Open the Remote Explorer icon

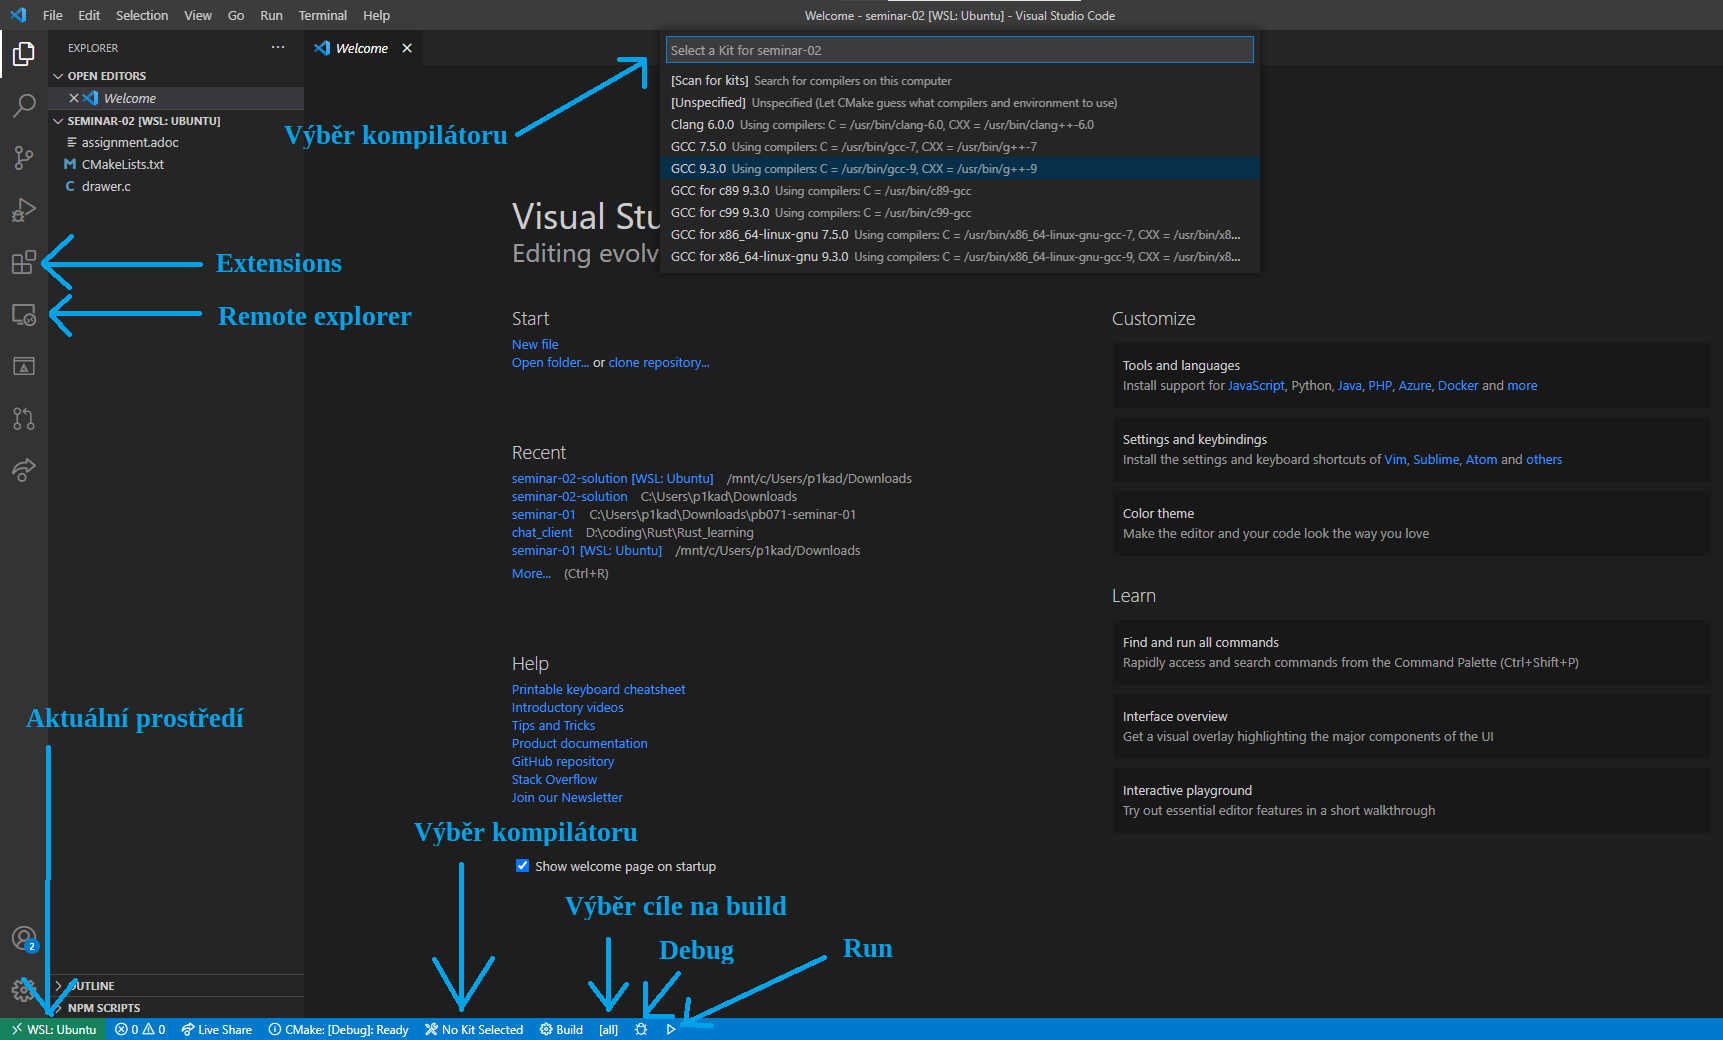coord(24,314)
